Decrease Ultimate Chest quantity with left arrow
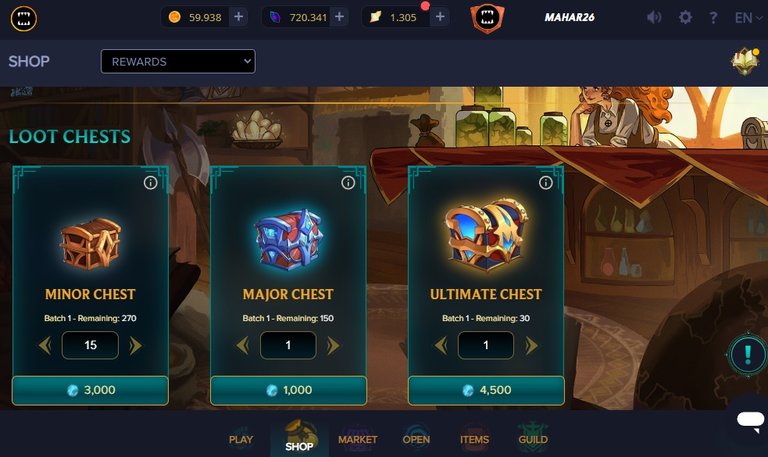This screenshot has height=457, width=768. tap(441, 345)
